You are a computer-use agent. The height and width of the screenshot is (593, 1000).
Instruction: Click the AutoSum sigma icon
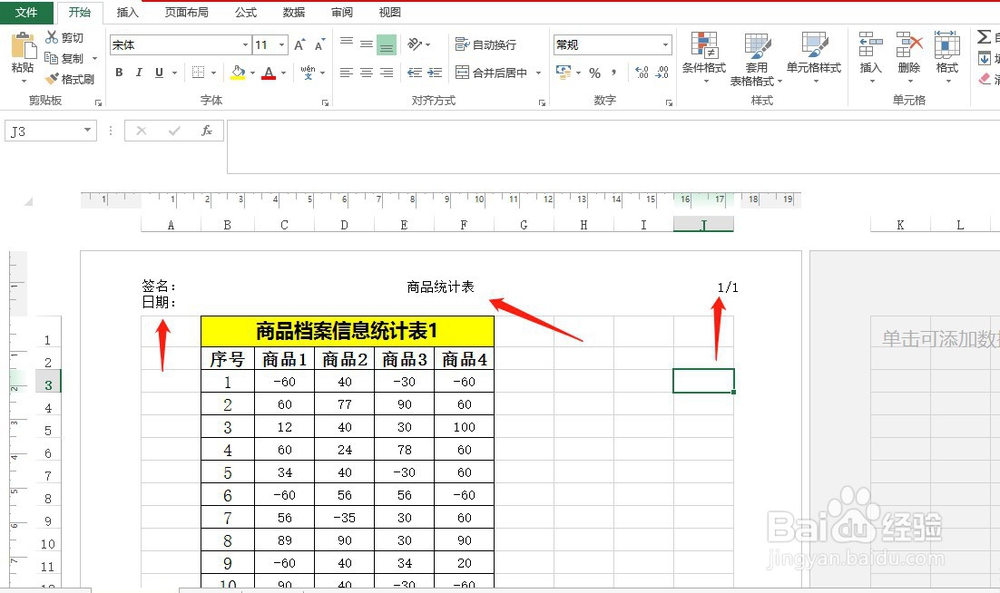point(984,37)
